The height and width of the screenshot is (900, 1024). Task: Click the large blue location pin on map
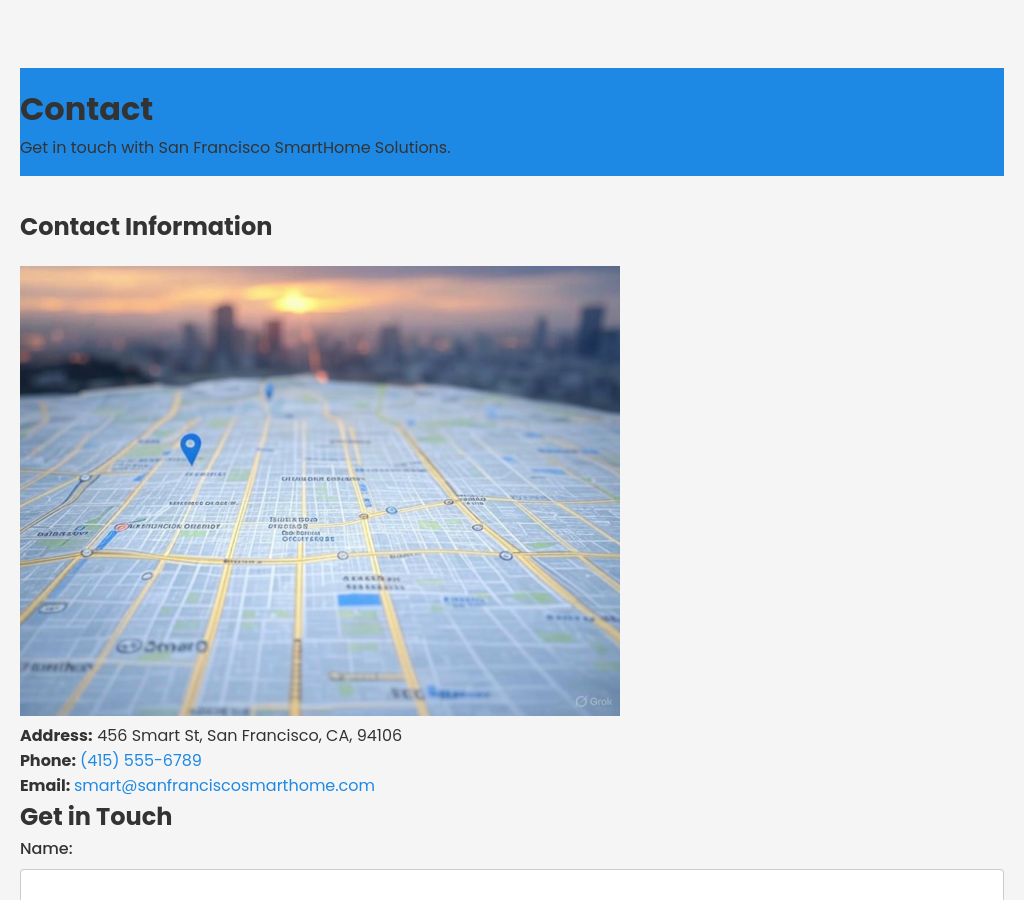(x=190, y=448)
